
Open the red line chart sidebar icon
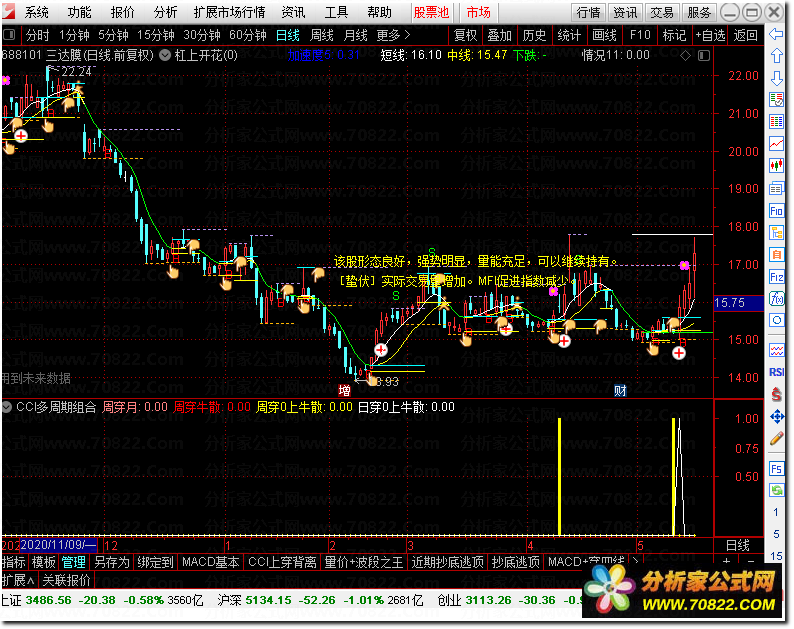(x=776, y=143)
